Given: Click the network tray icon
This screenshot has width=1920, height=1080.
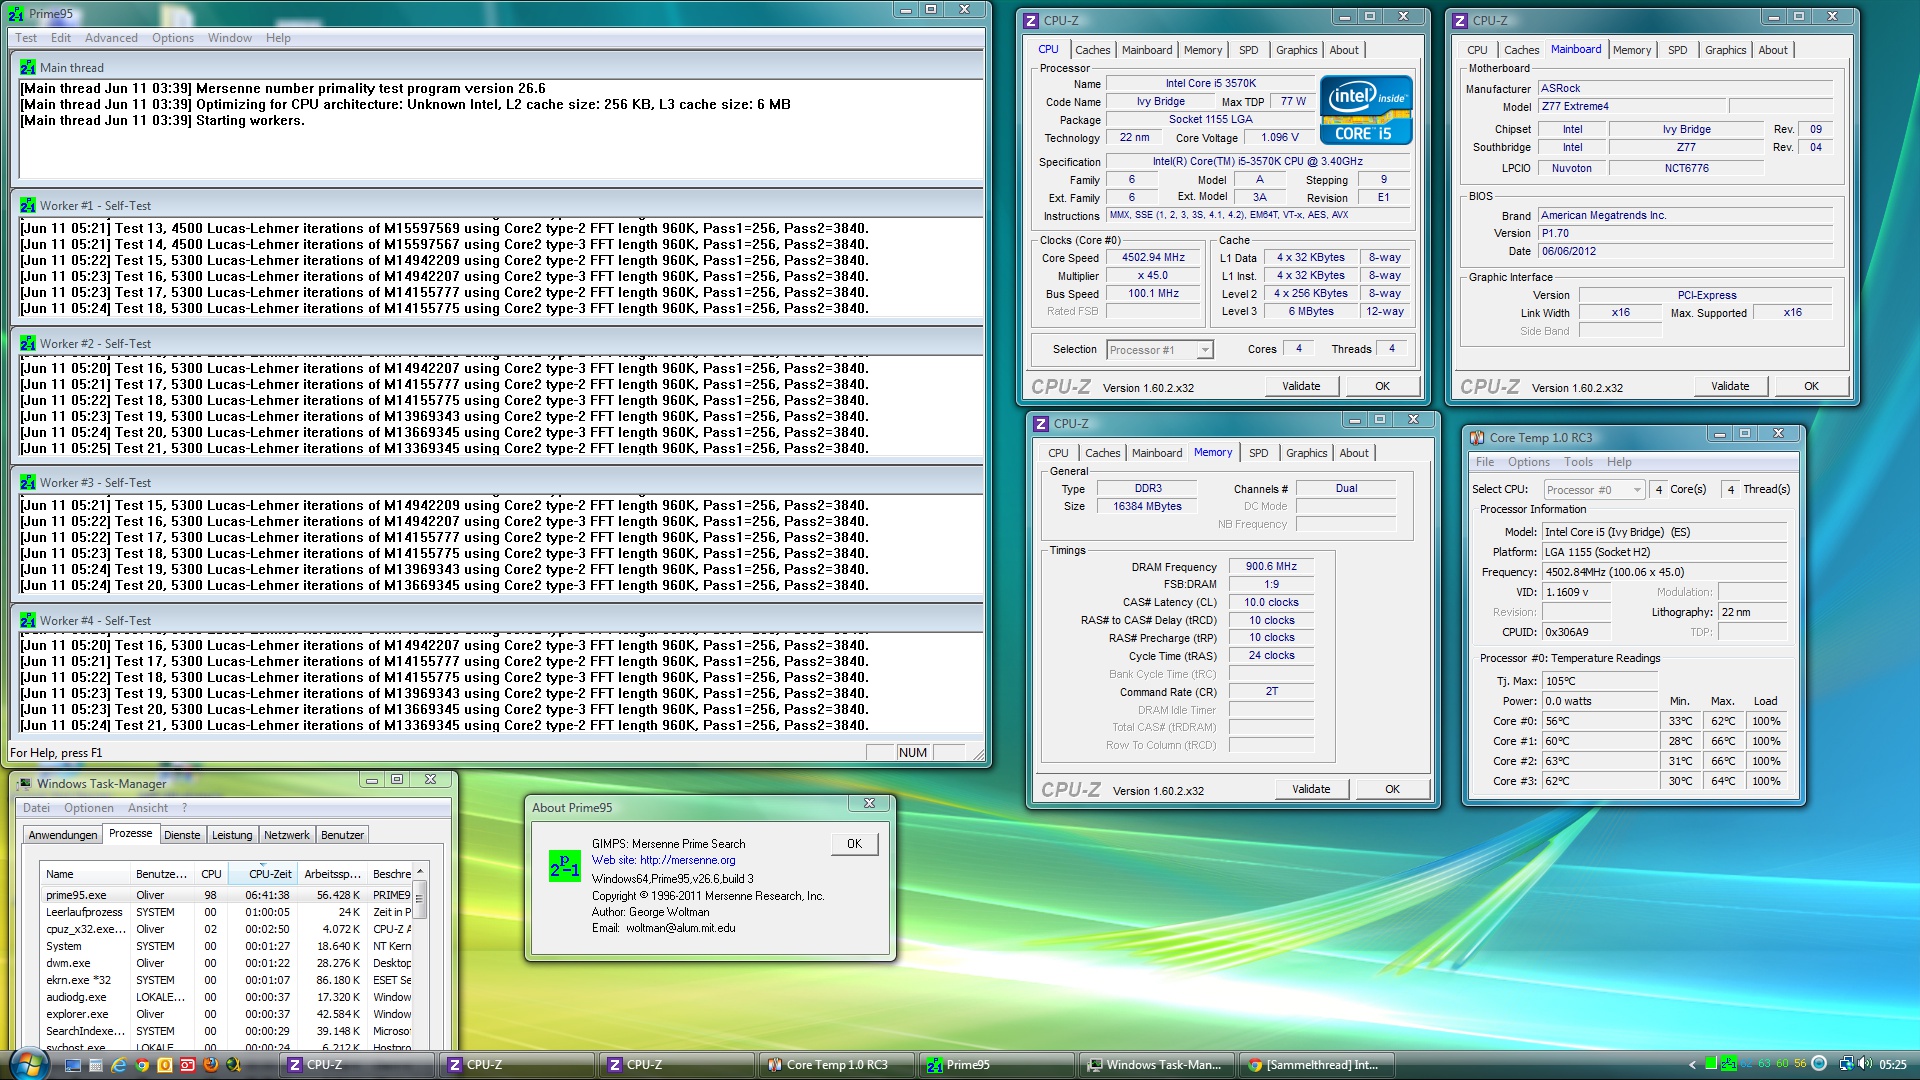Looking at the screenshot, I should 1845,1064.
